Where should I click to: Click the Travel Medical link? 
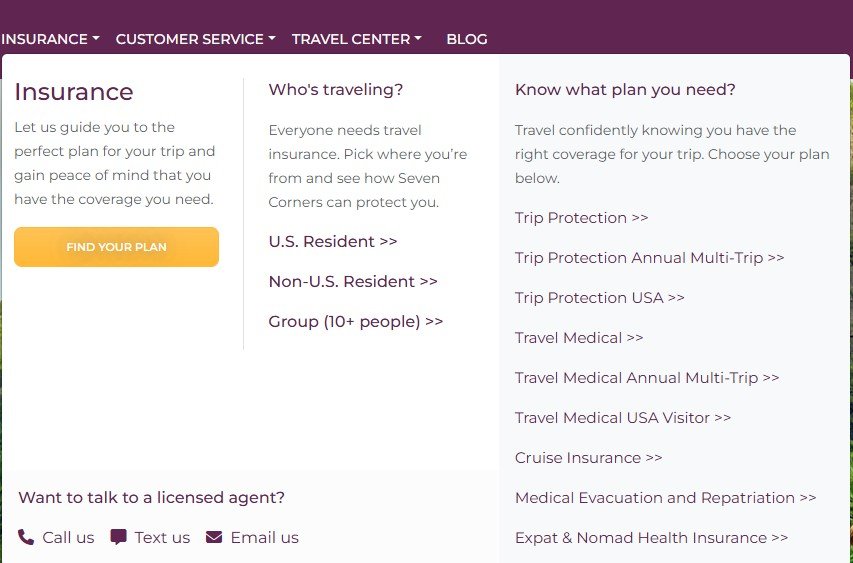click(579, 338)
